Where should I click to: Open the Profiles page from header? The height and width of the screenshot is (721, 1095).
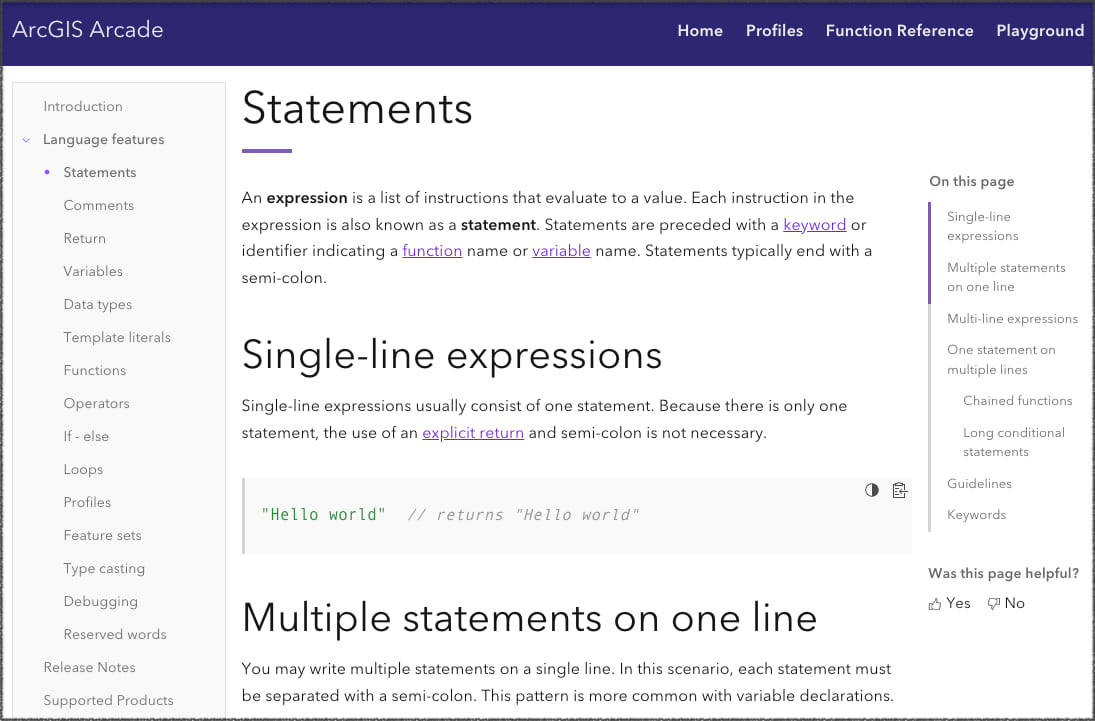tap(774, 31)
